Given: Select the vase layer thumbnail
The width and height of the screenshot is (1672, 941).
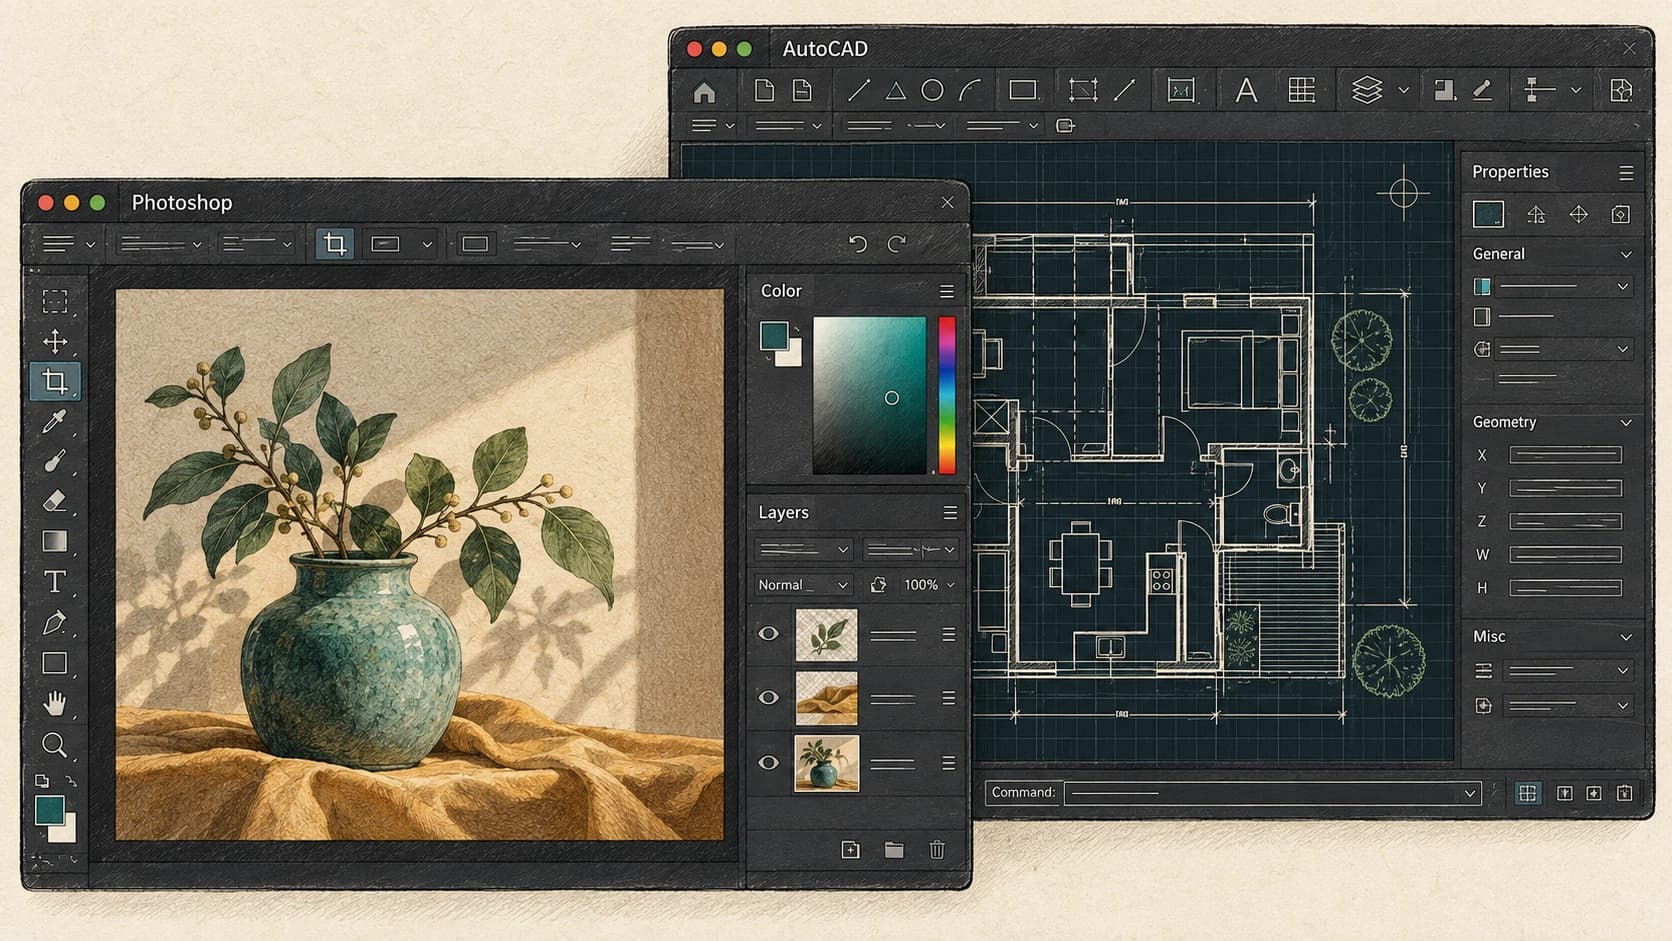Looking at the screenshot, I should 826,763.
